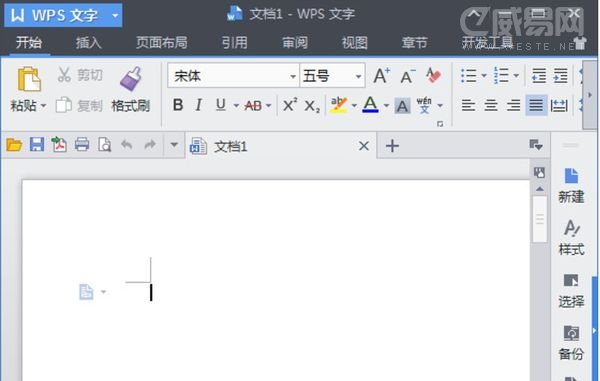
Task: Apply blue font color A
Action: 370,104
